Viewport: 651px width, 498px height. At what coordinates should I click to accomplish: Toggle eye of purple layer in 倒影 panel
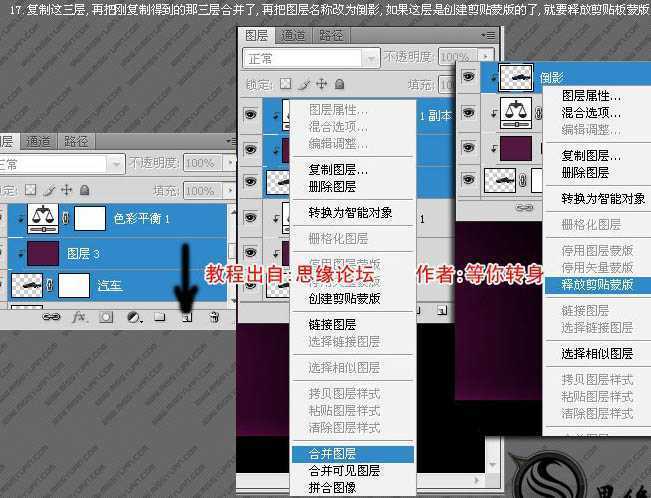pyautogui.click(x=469, y=147)
